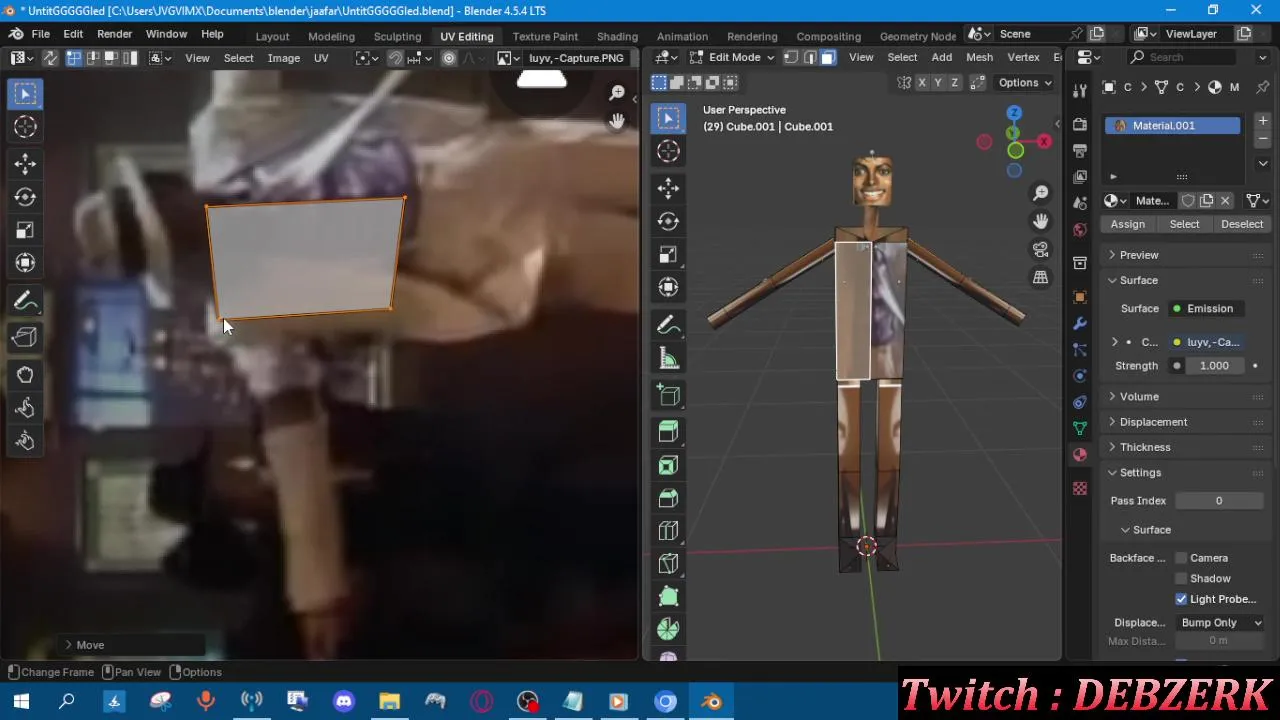Select the Grab sculpt tool in UV editor
Image resolution: width=1280 pixels, height=720 pixels.
[x=25, y=375]
